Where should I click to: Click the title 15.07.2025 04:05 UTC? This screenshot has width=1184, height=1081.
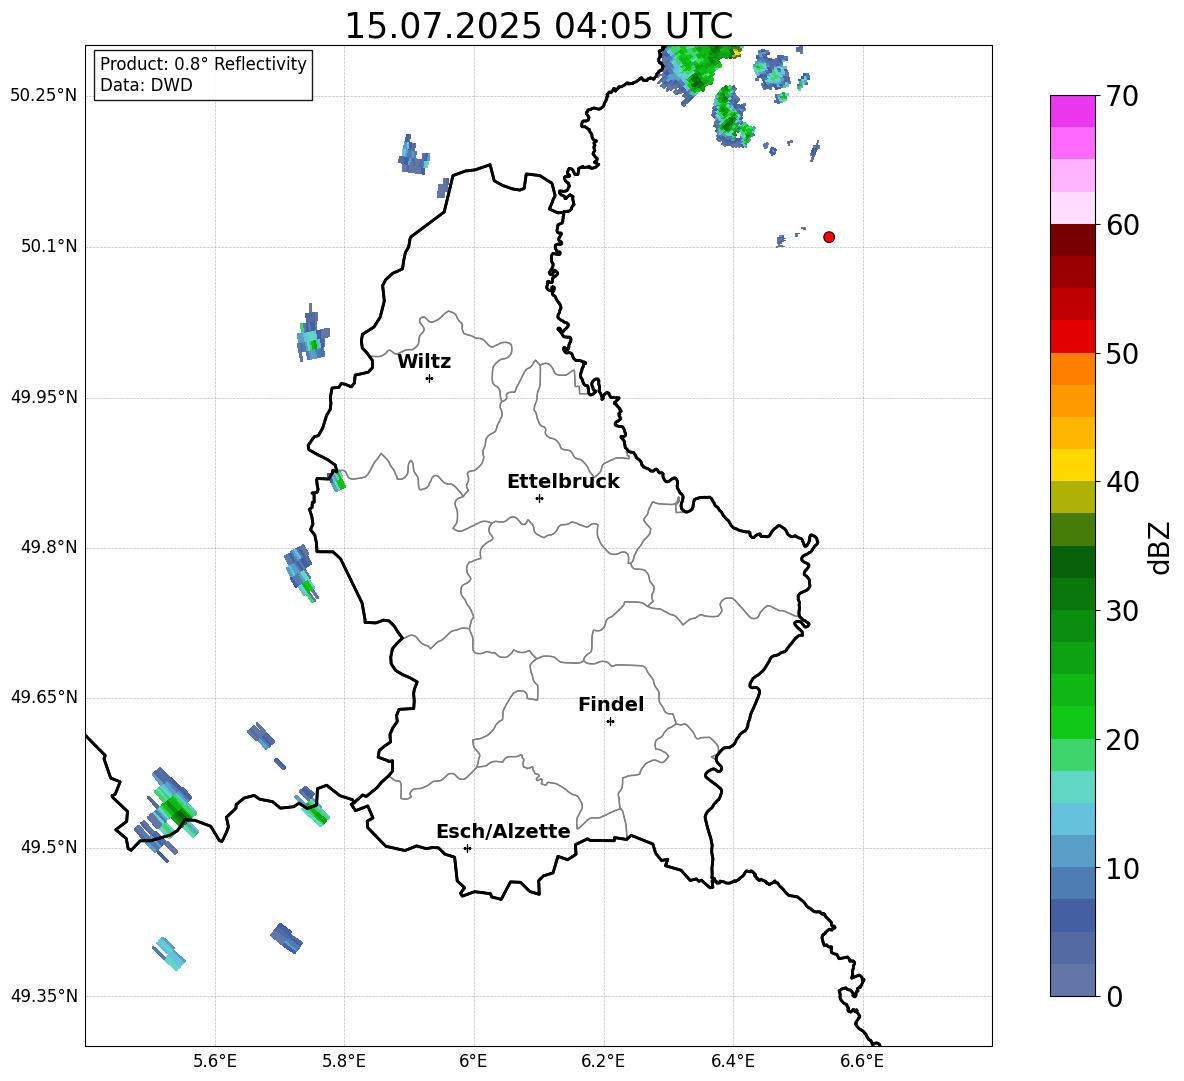(x=538, y=26)
